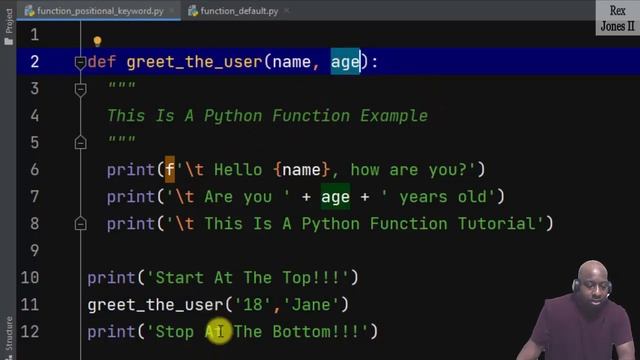
Task: Click line number 11 in gutter
Action: tap(29, 304)
